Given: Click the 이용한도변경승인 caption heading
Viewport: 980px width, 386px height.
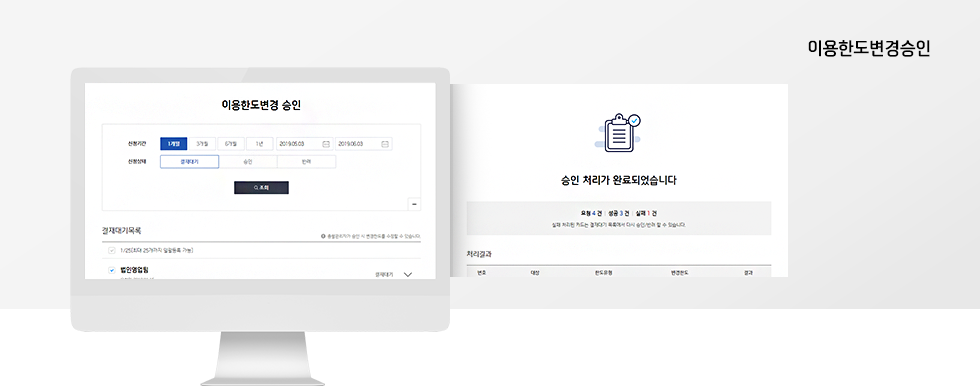Looking at the screenshot, I should (x=869, y=49).
